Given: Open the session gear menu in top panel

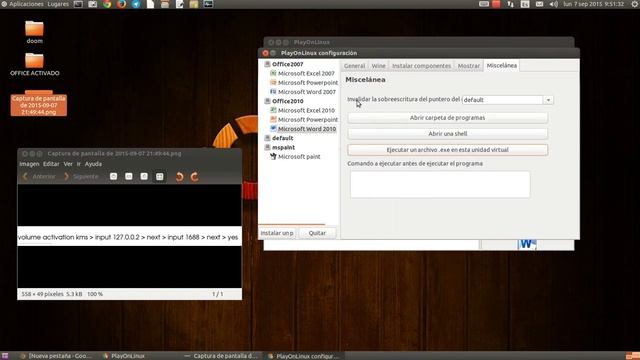Looking at the screenshot, I should pos(635,4).
